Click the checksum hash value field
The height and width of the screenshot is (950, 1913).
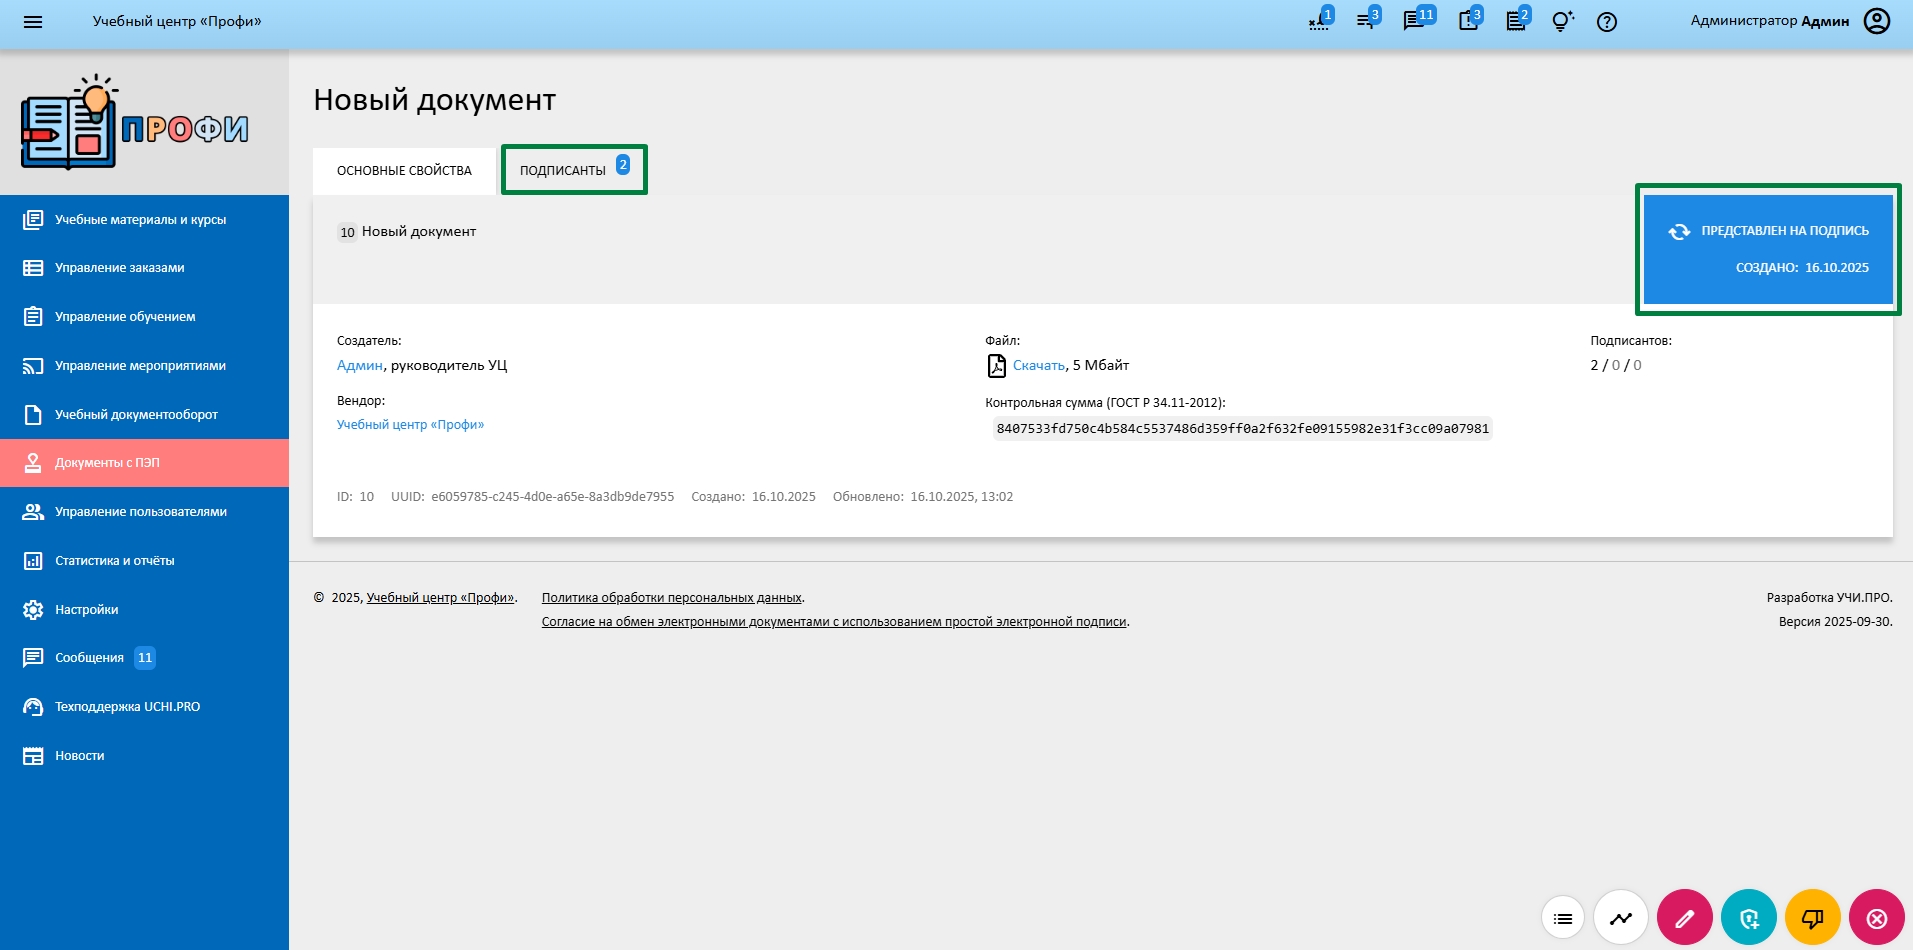tap(1242, 429)
